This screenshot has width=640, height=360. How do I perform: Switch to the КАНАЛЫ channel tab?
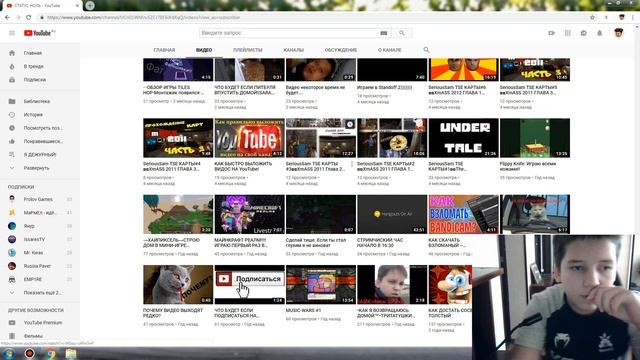click(293, 50)
